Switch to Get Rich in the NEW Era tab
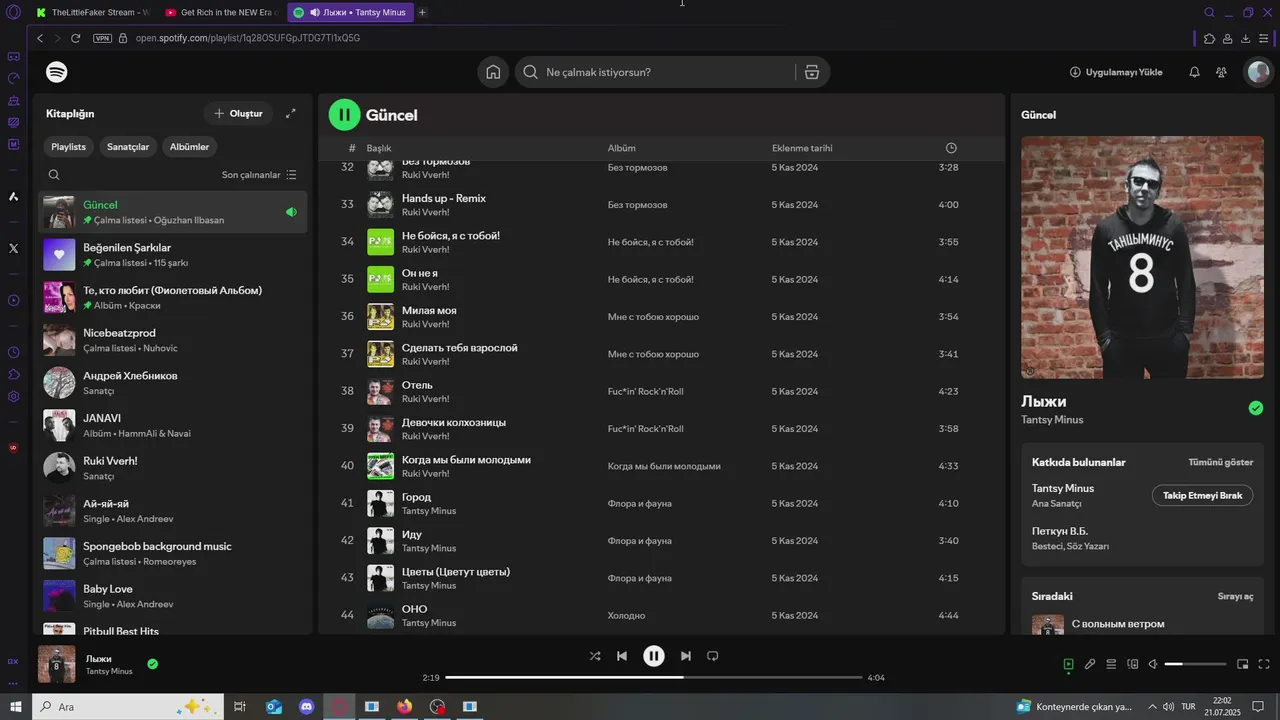This screenshot has height=720, width=1280. [x=221, y=12]
